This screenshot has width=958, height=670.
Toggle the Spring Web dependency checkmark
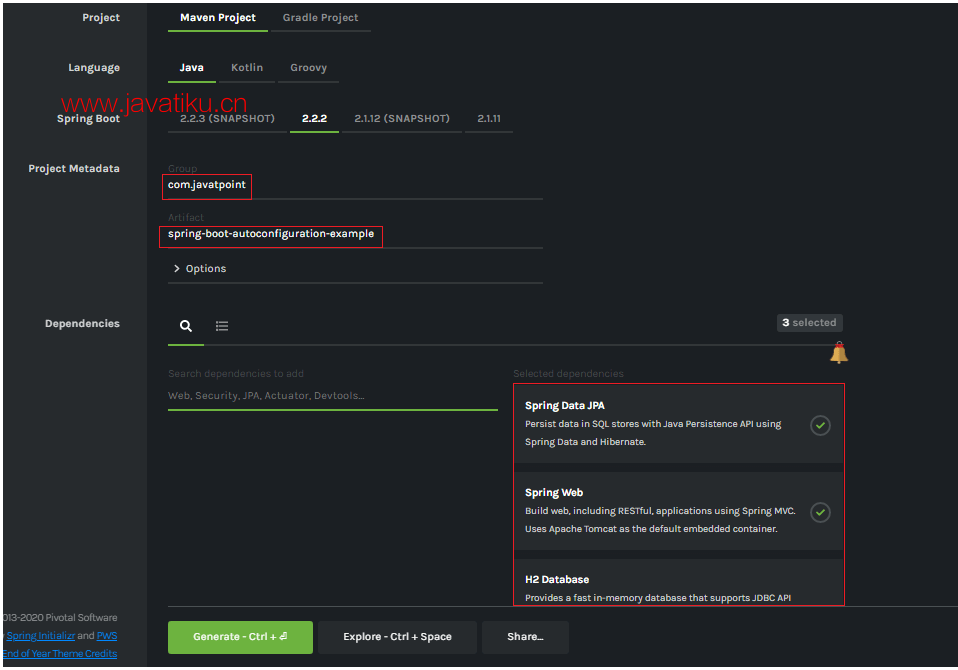(x=820, y=512)
